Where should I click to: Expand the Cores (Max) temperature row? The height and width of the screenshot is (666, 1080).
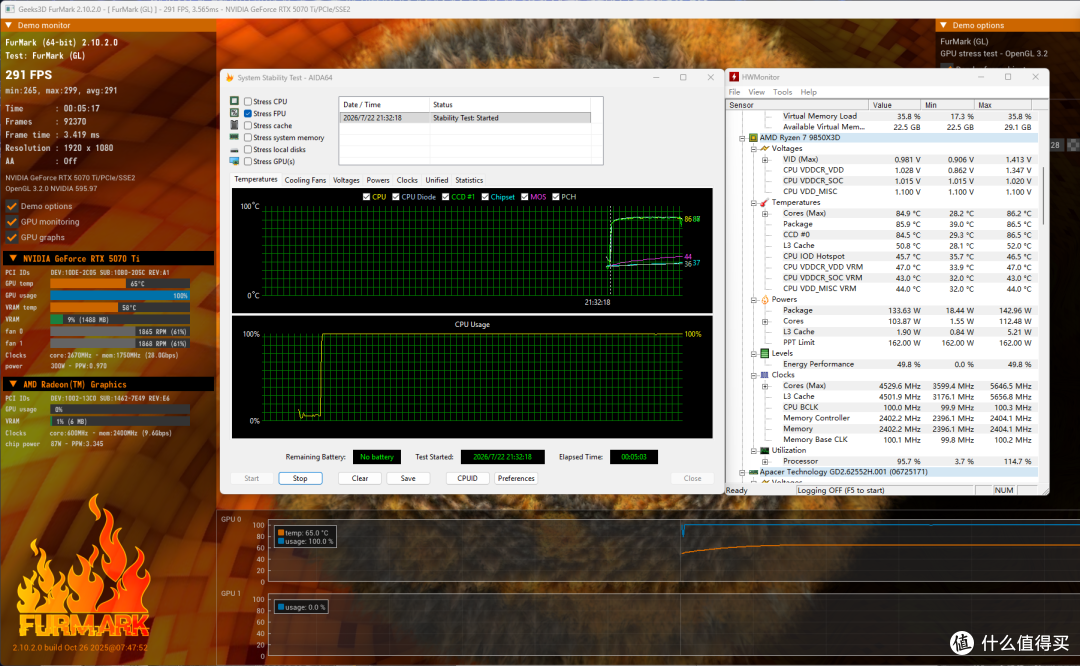[765, 214]
